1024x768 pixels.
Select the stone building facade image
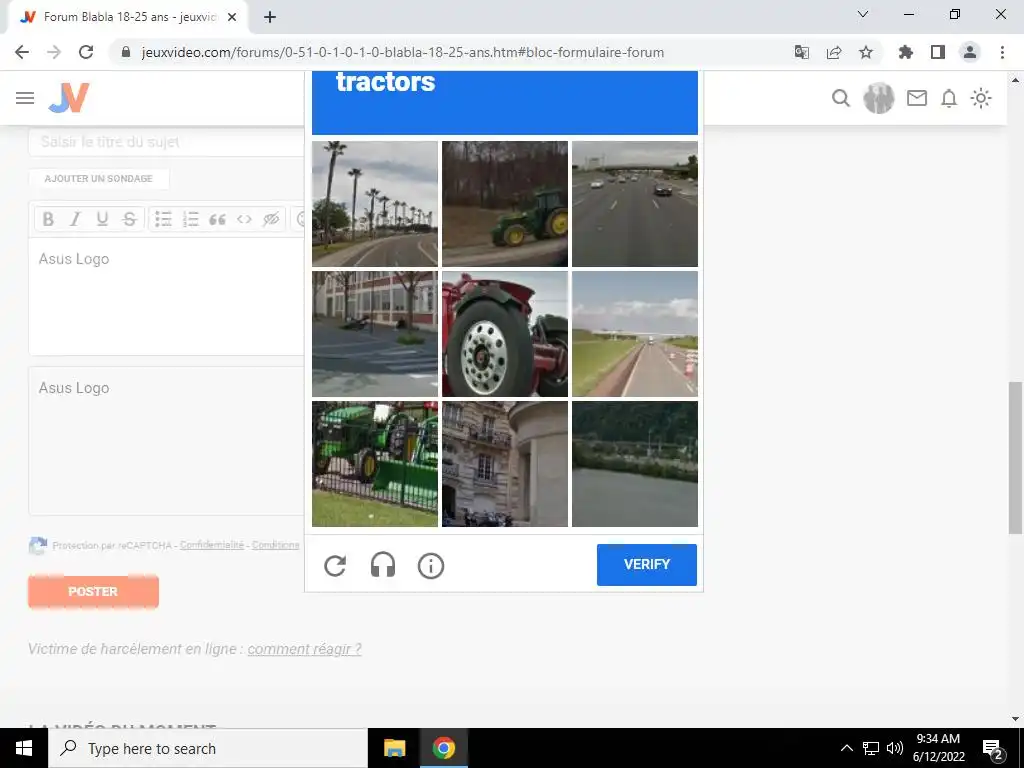505,464
